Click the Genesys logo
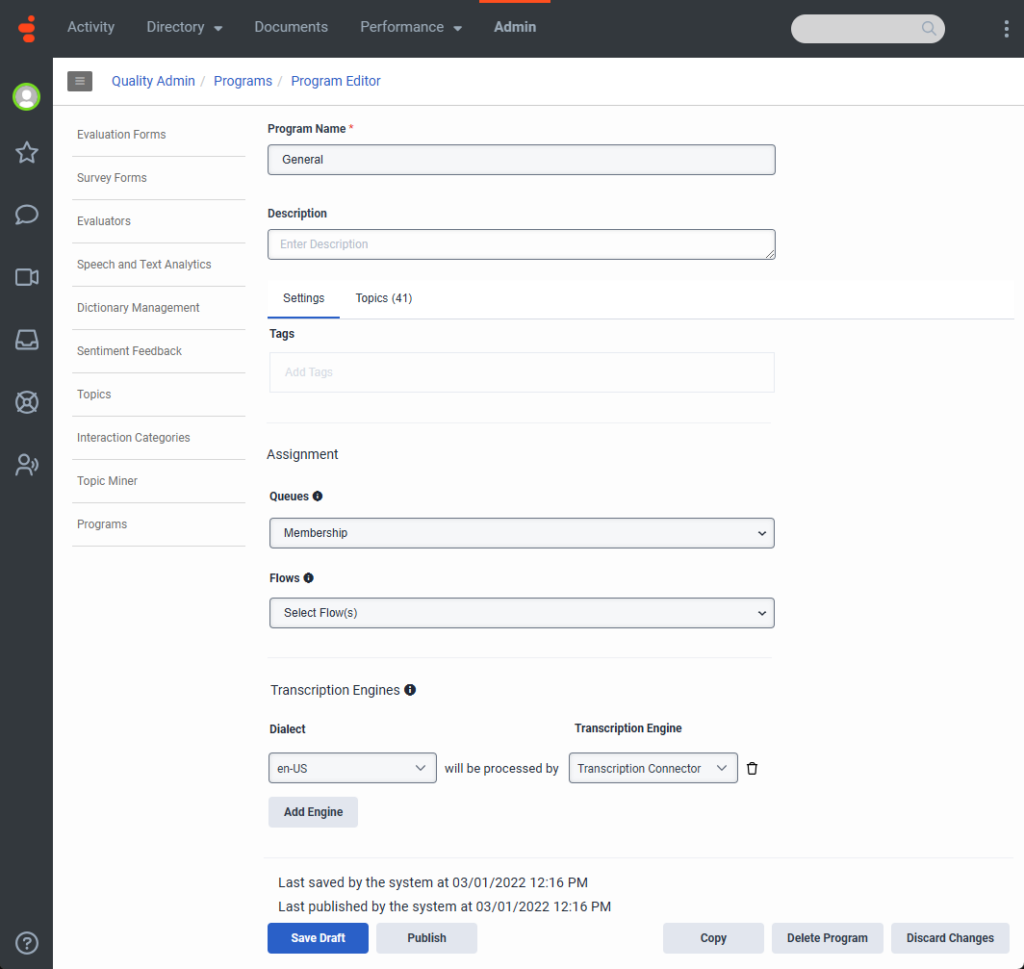Viewport: 1024px width, 969px height. tap(27, 28)
